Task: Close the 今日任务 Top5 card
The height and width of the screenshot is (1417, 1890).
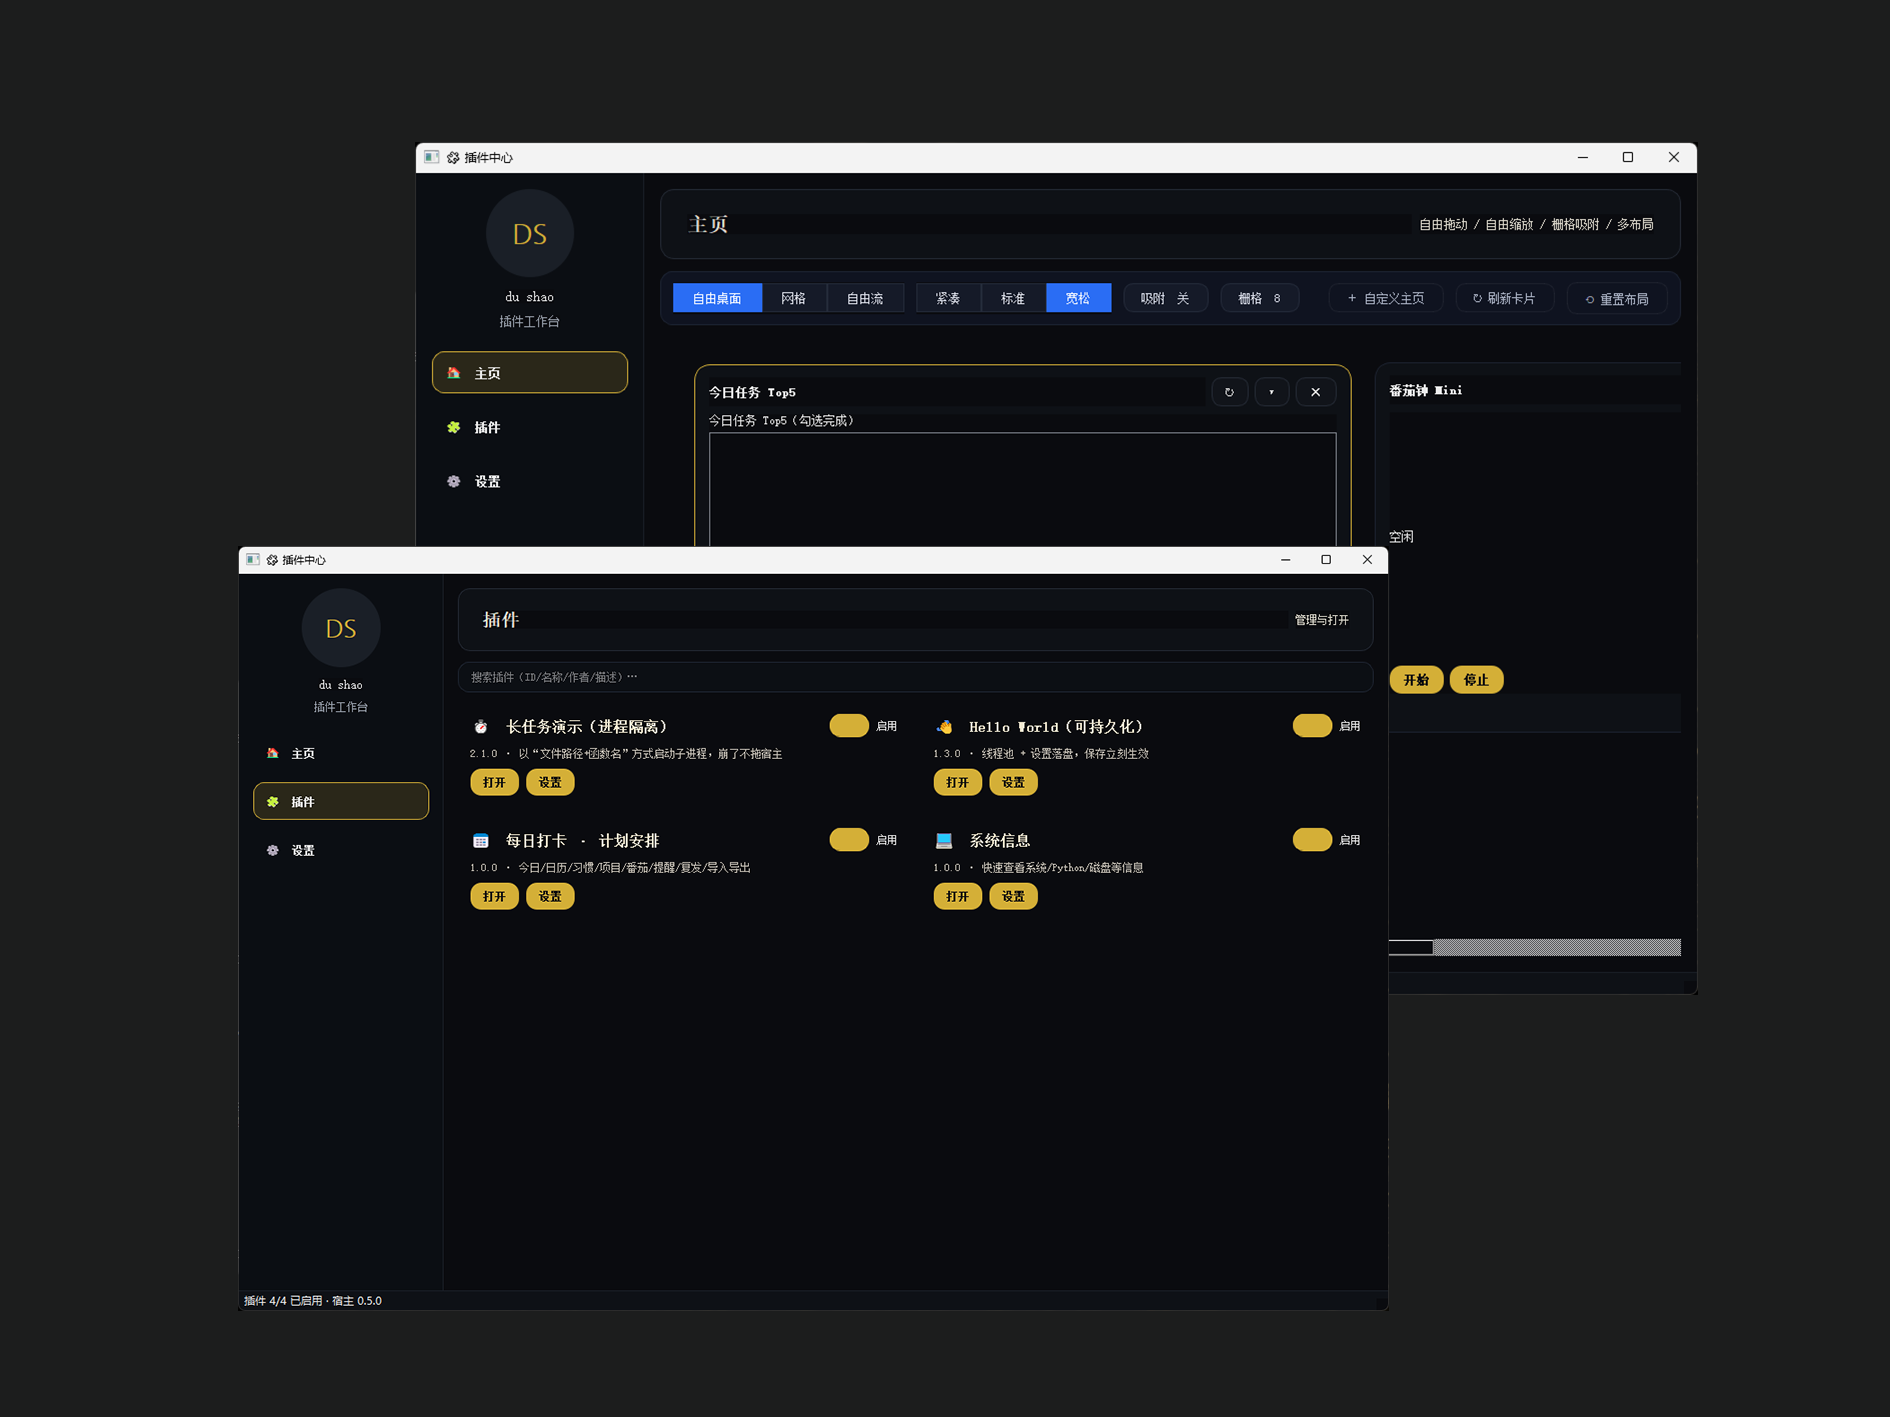Action: coord(1315,392)
